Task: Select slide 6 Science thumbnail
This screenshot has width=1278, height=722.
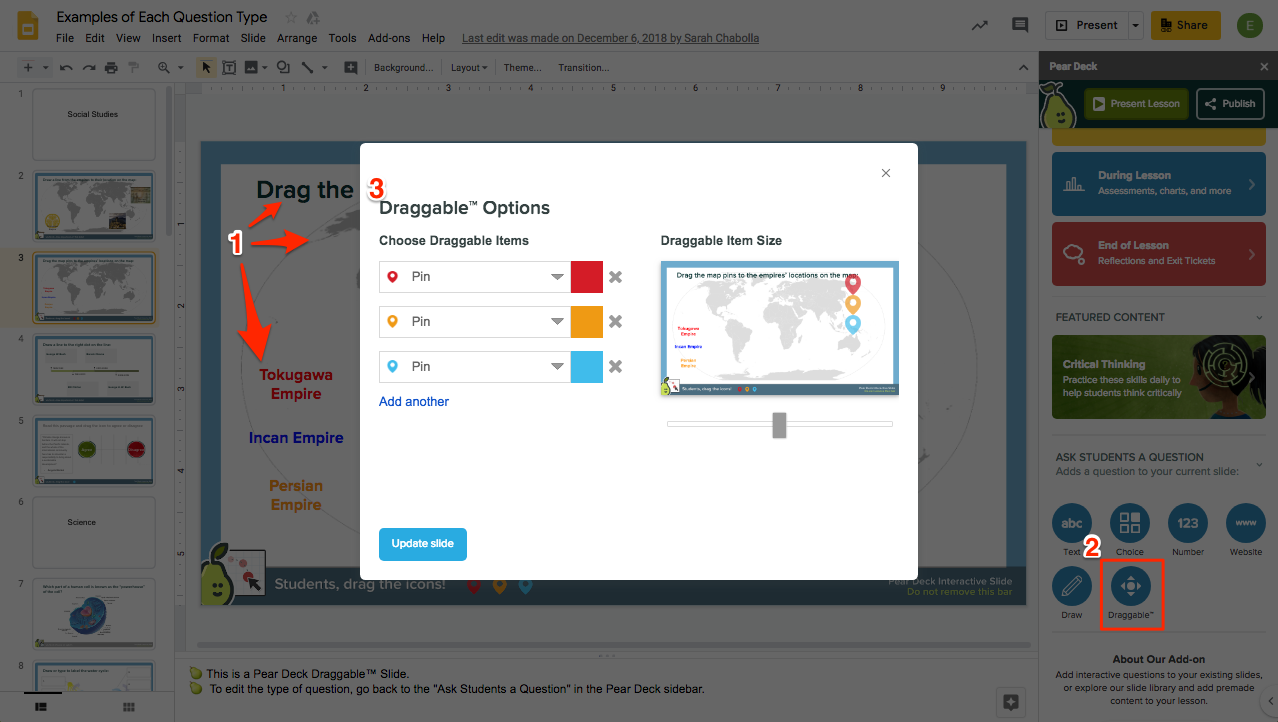Action: point(94,532)
